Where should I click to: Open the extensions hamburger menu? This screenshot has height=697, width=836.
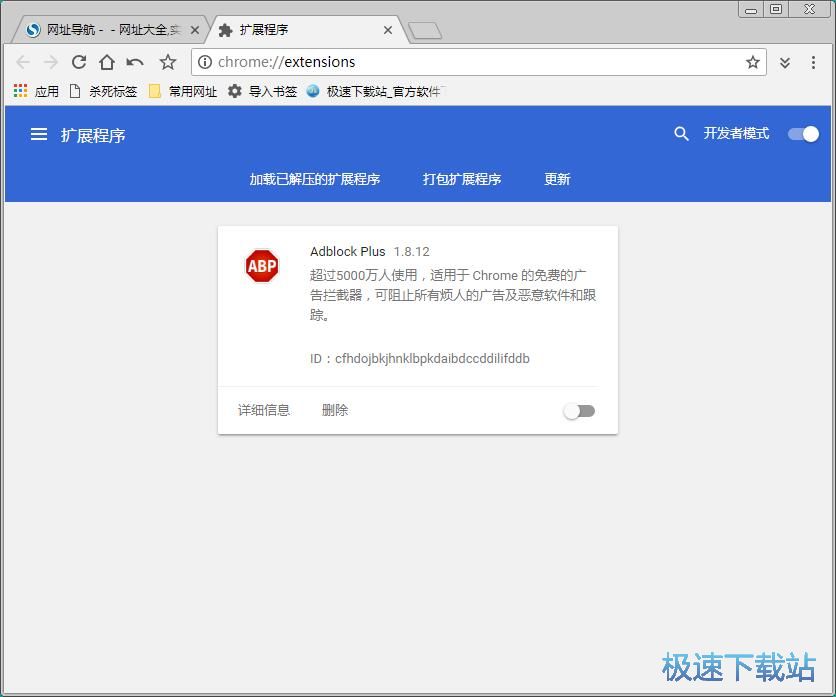[x=39, y=134]
